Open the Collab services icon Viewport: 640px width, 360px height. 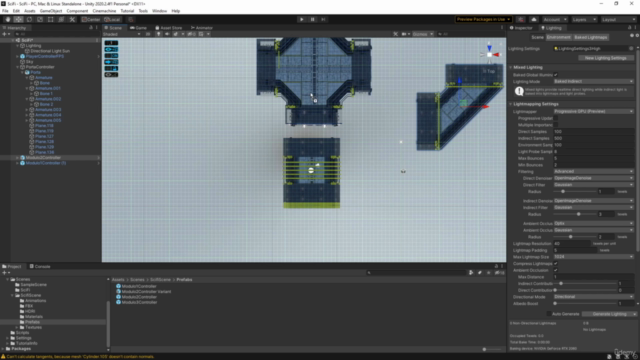point(521,19)
